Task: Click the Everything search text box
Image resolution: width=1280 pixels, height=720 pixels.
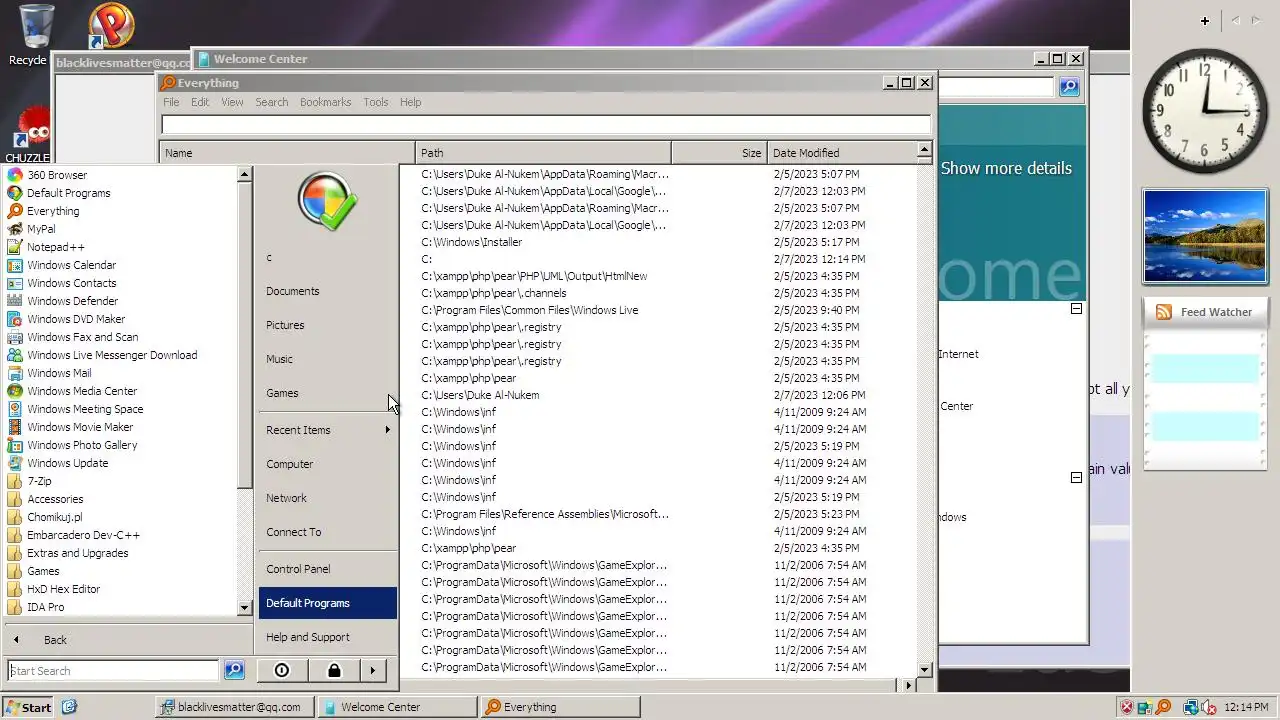Action: (546, 125)
